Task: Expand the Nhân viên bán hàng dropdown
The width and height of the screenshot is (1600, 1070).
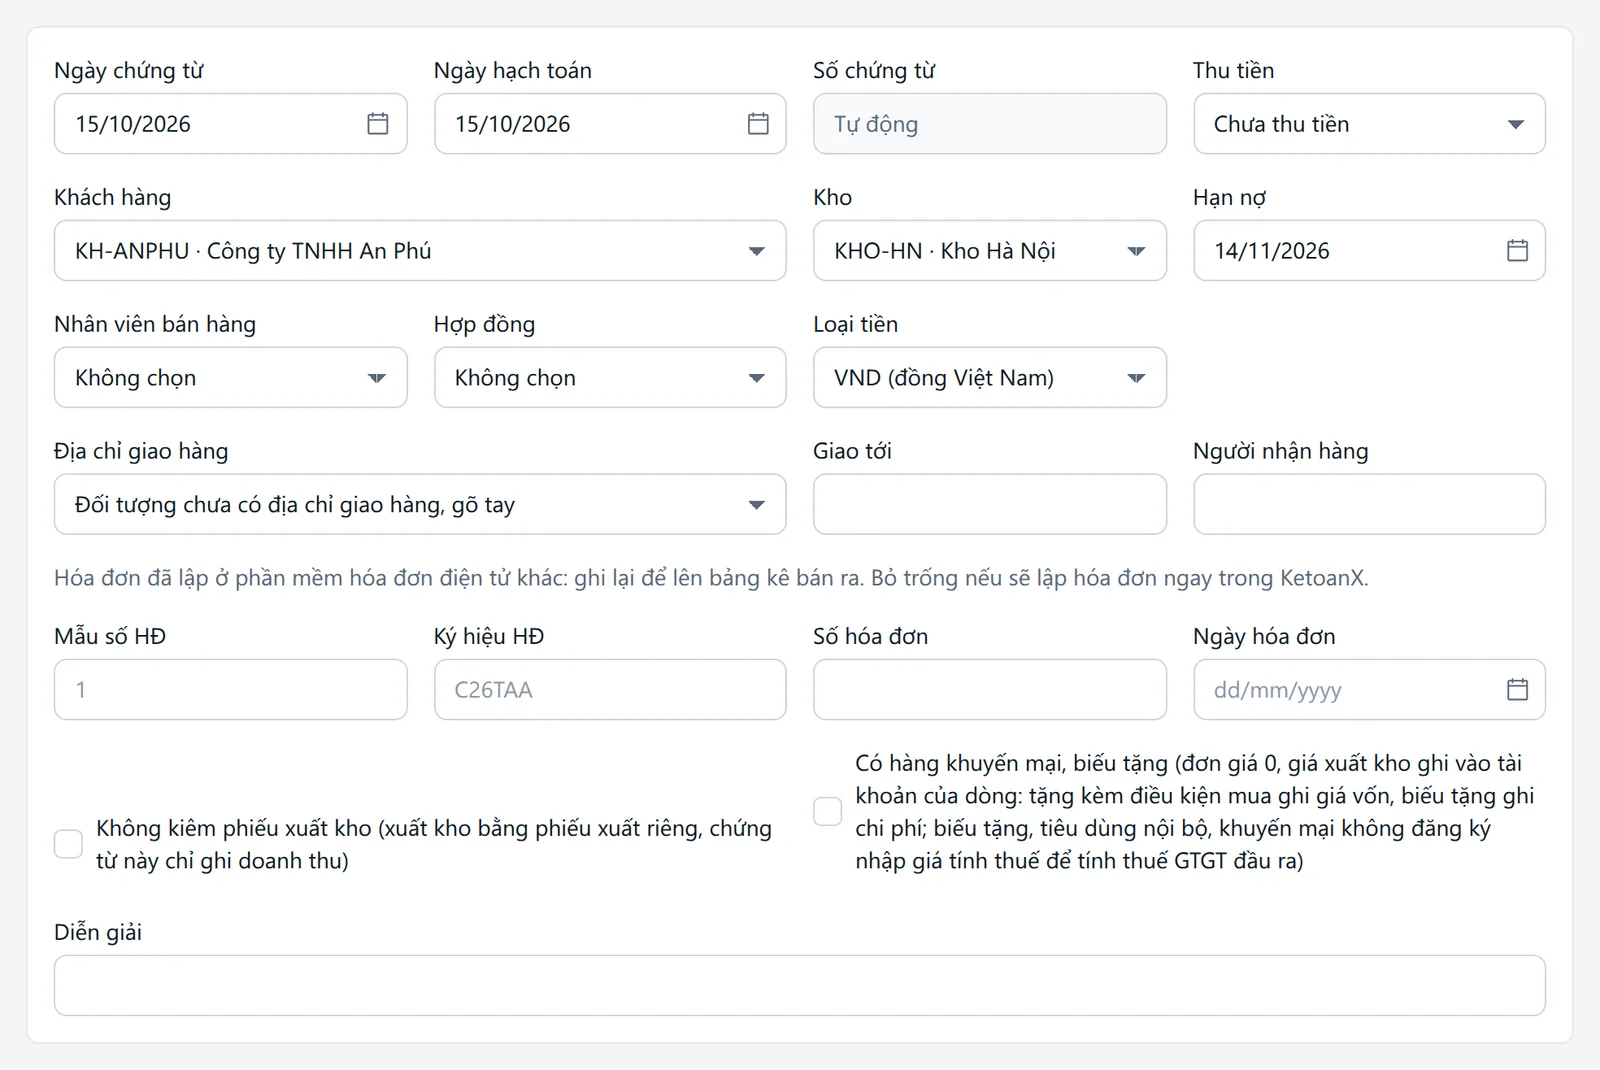Action: [x=231, y=378]
